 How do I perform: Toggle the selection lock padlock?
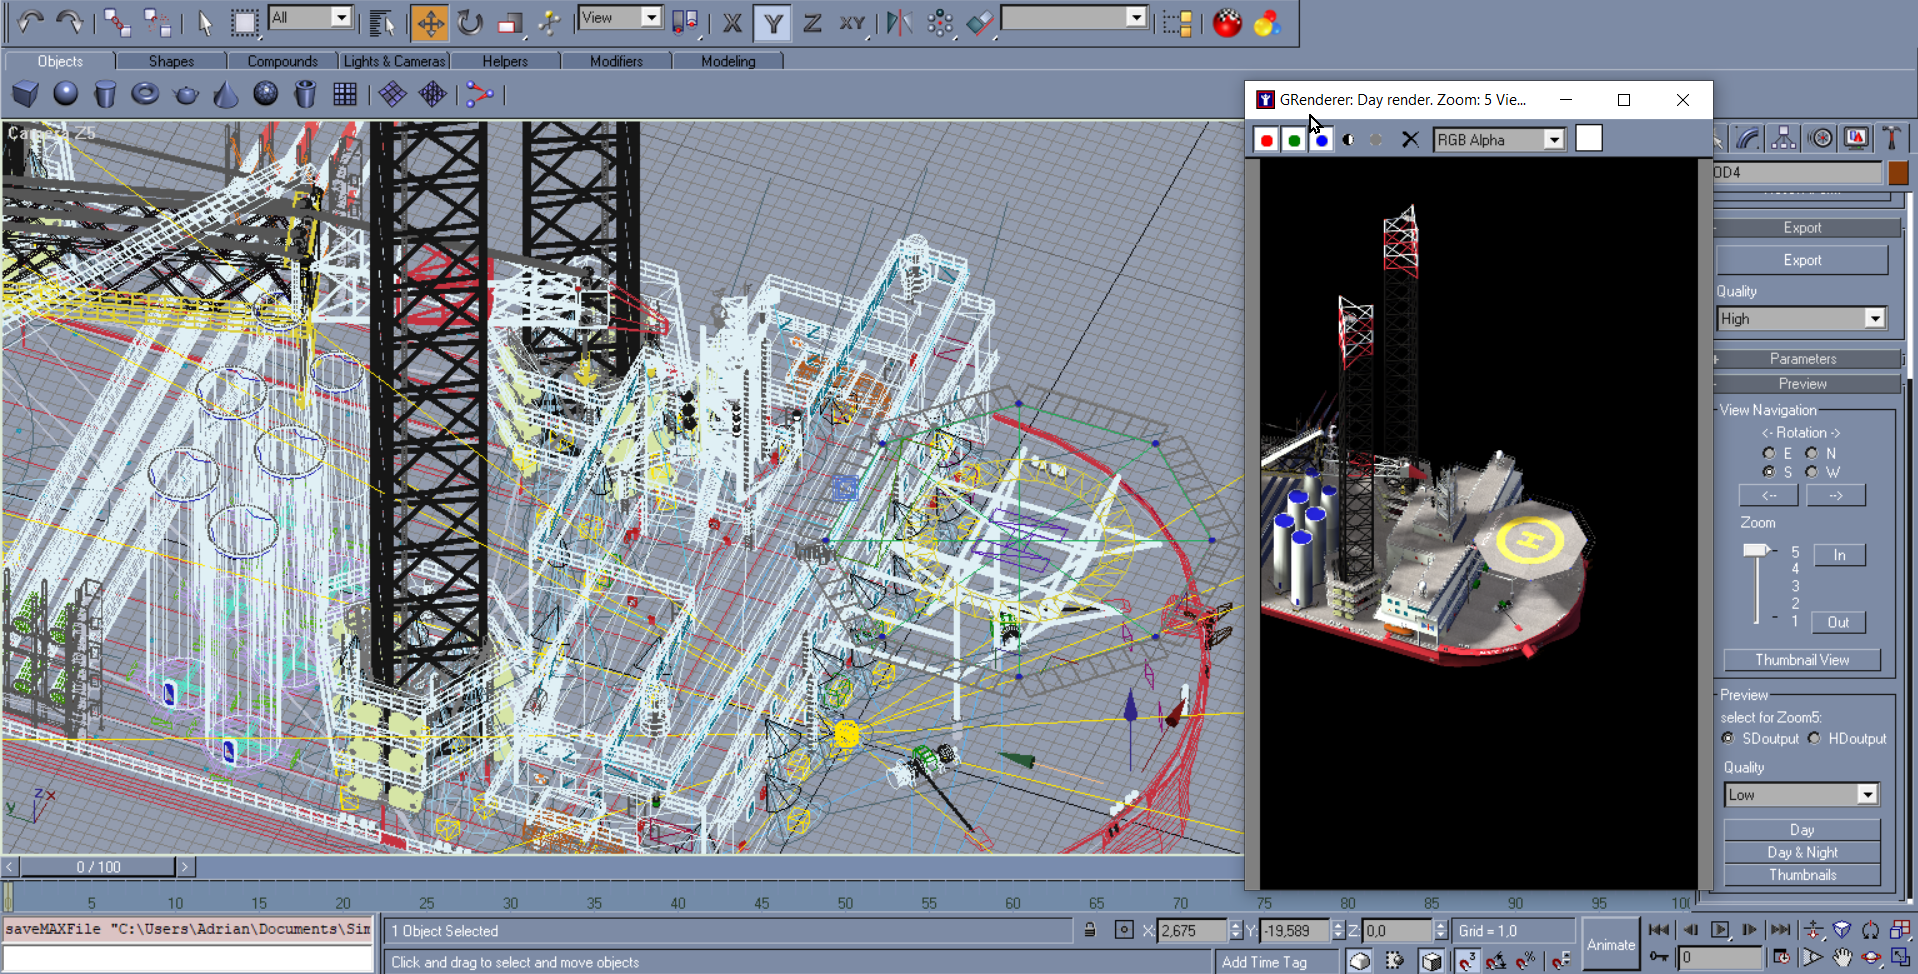click(x=1090, y=930)
